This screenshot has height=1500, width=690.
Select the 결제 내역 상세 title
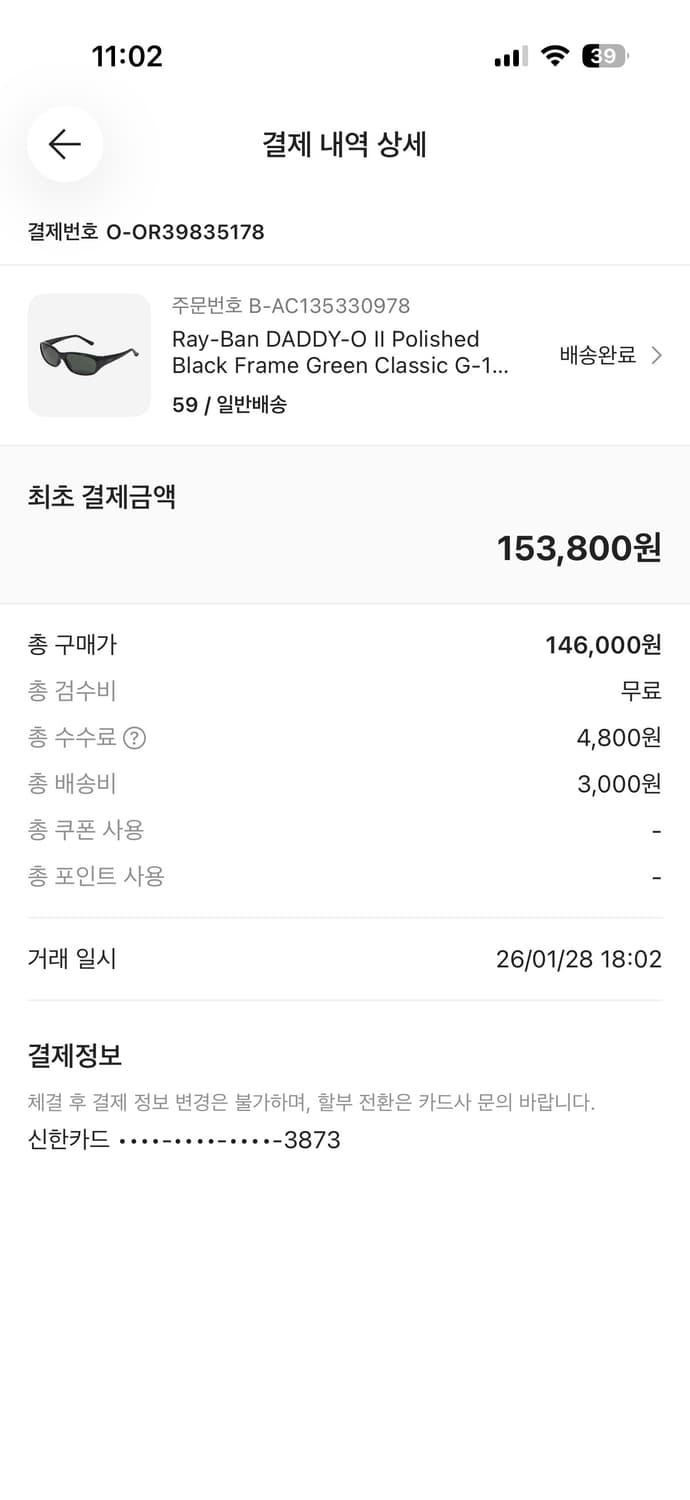click(345, 144)
